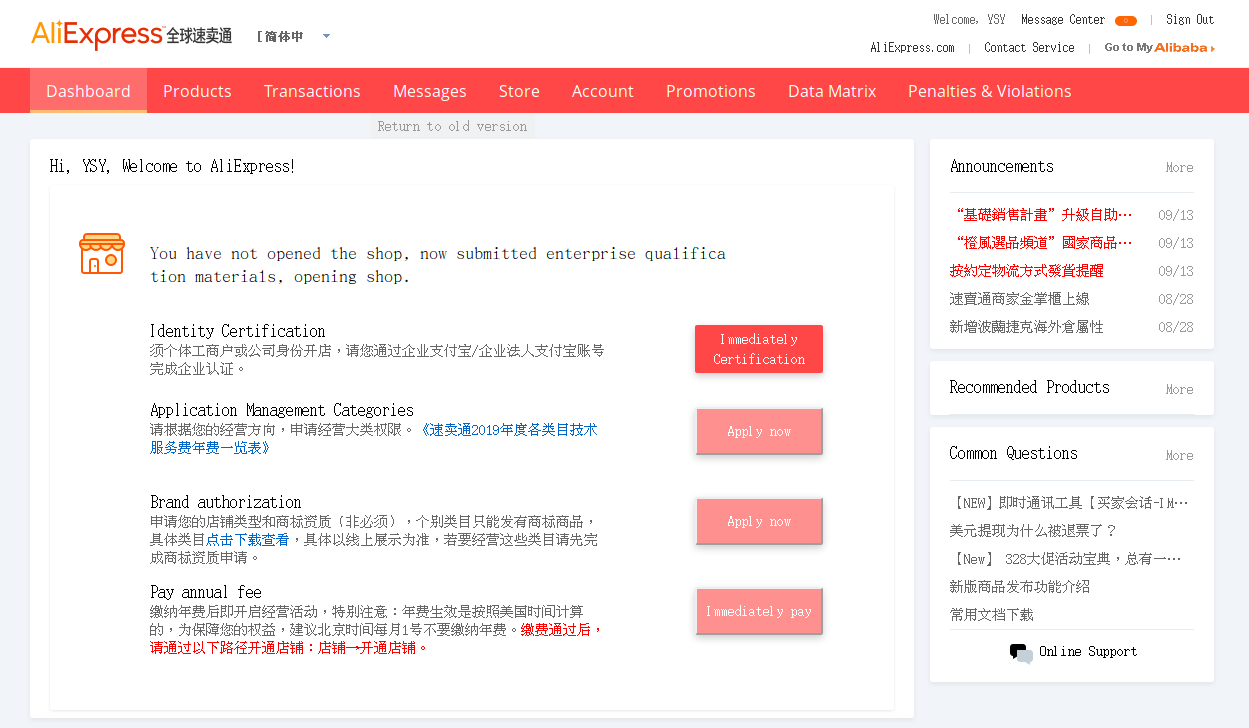Open the Store menu

pos(519,91)
